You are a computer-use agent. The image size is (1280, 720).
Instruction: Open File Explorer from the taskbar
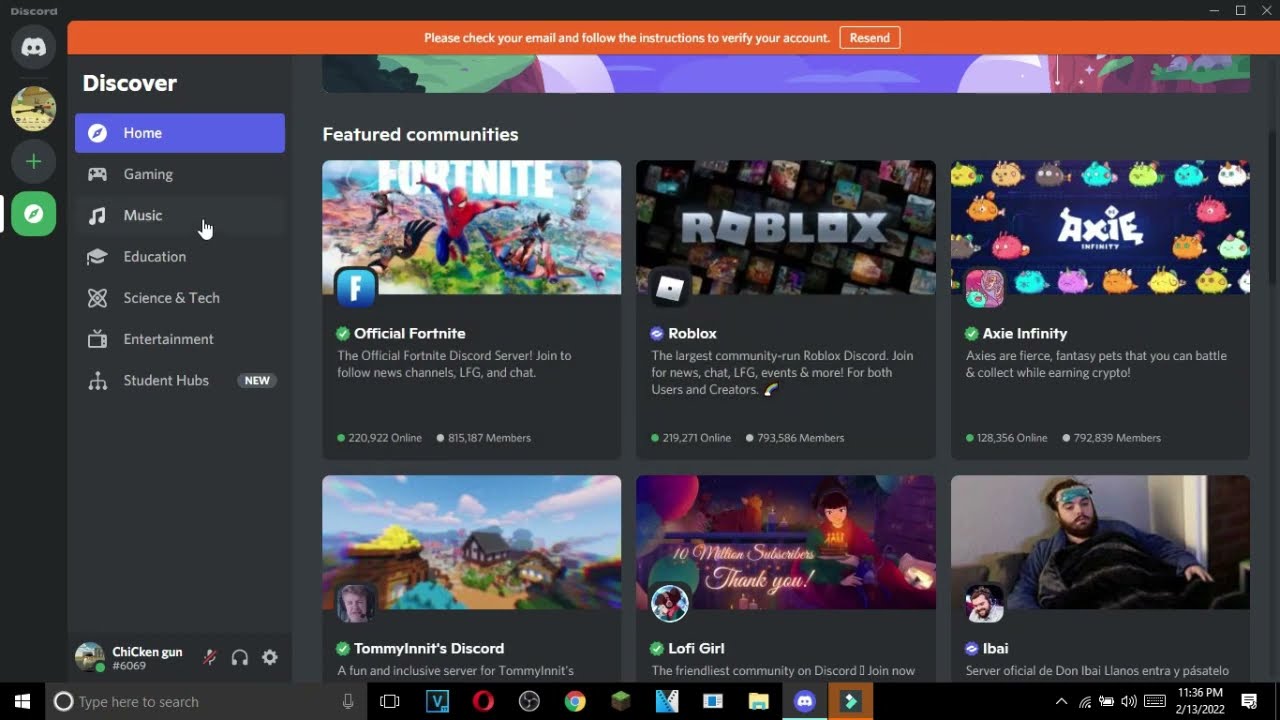(x=759, y=702)
